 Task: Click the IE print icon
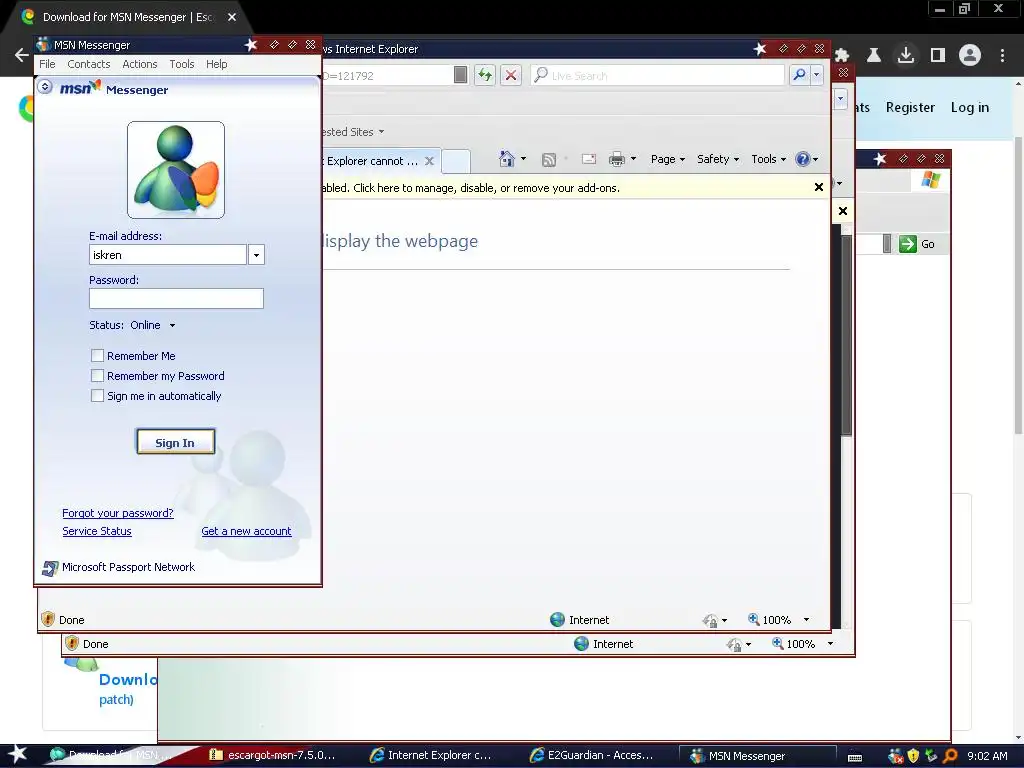pos(616,159)
